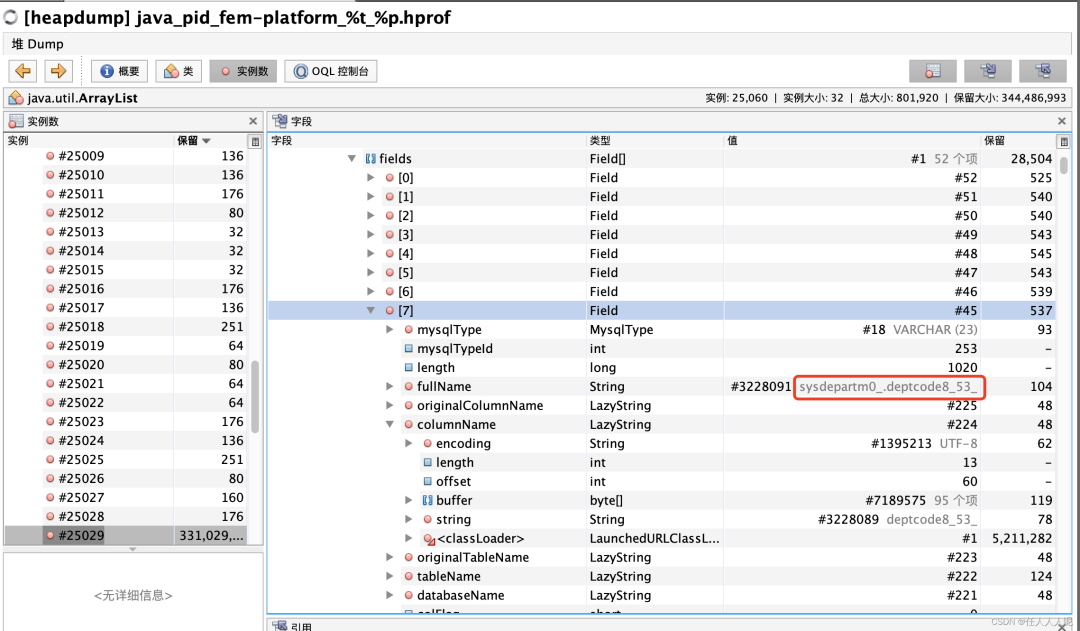The image size is (1080, 631).
Task: Click the red circle icon of [7]
Action: coord(390,311)
